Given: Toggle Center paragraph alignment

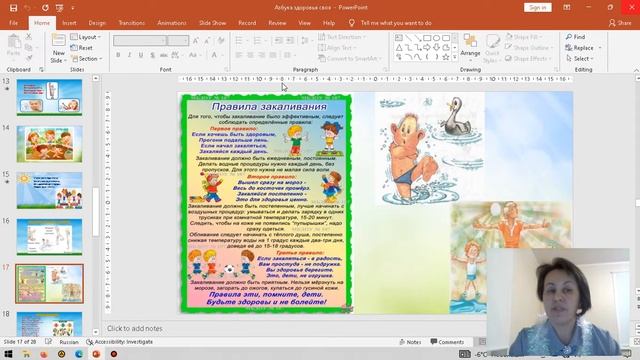Looking at the screenshot, I should 250,55.
